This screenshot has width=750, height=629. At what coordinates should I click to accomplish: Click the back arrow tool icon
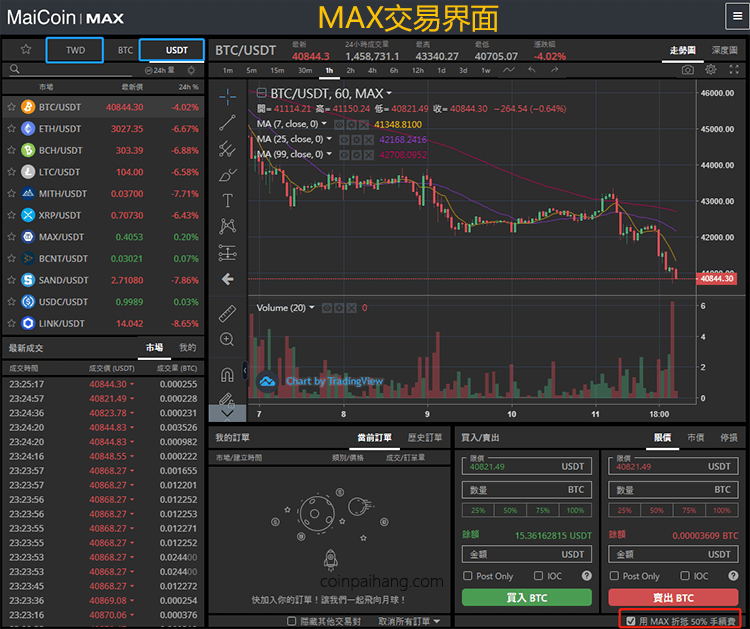228,279
